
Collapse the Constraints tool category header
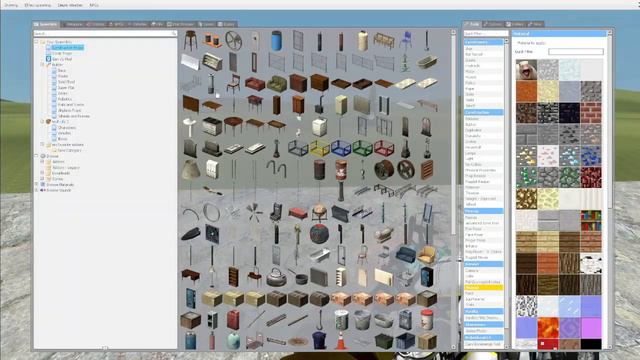point(483,42)
